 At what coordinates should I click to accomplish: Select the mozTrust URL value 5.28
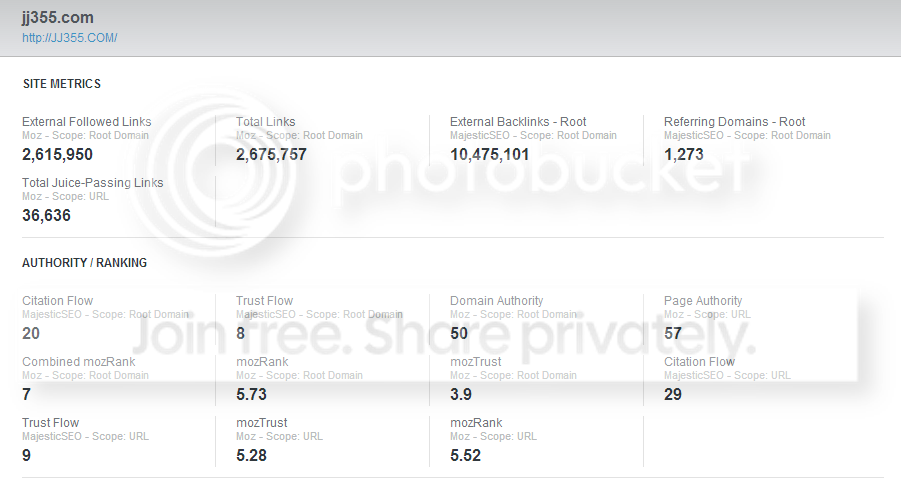[251, 455]
